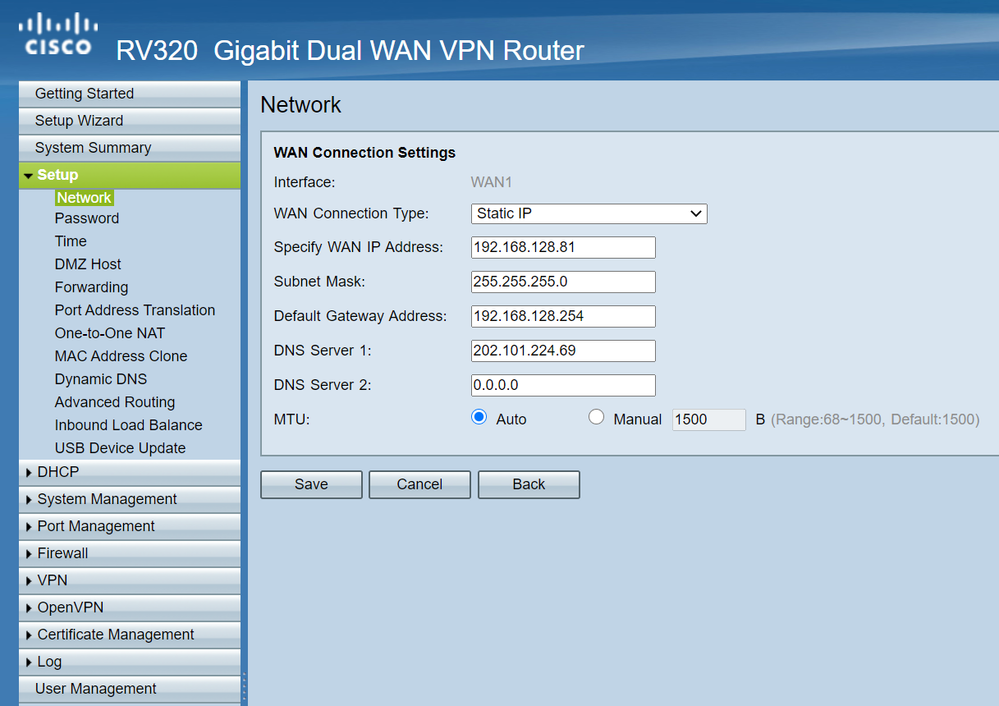Collapse the Setup section
The width and height of the screenshot is (999, 706).
click(130, 175)
